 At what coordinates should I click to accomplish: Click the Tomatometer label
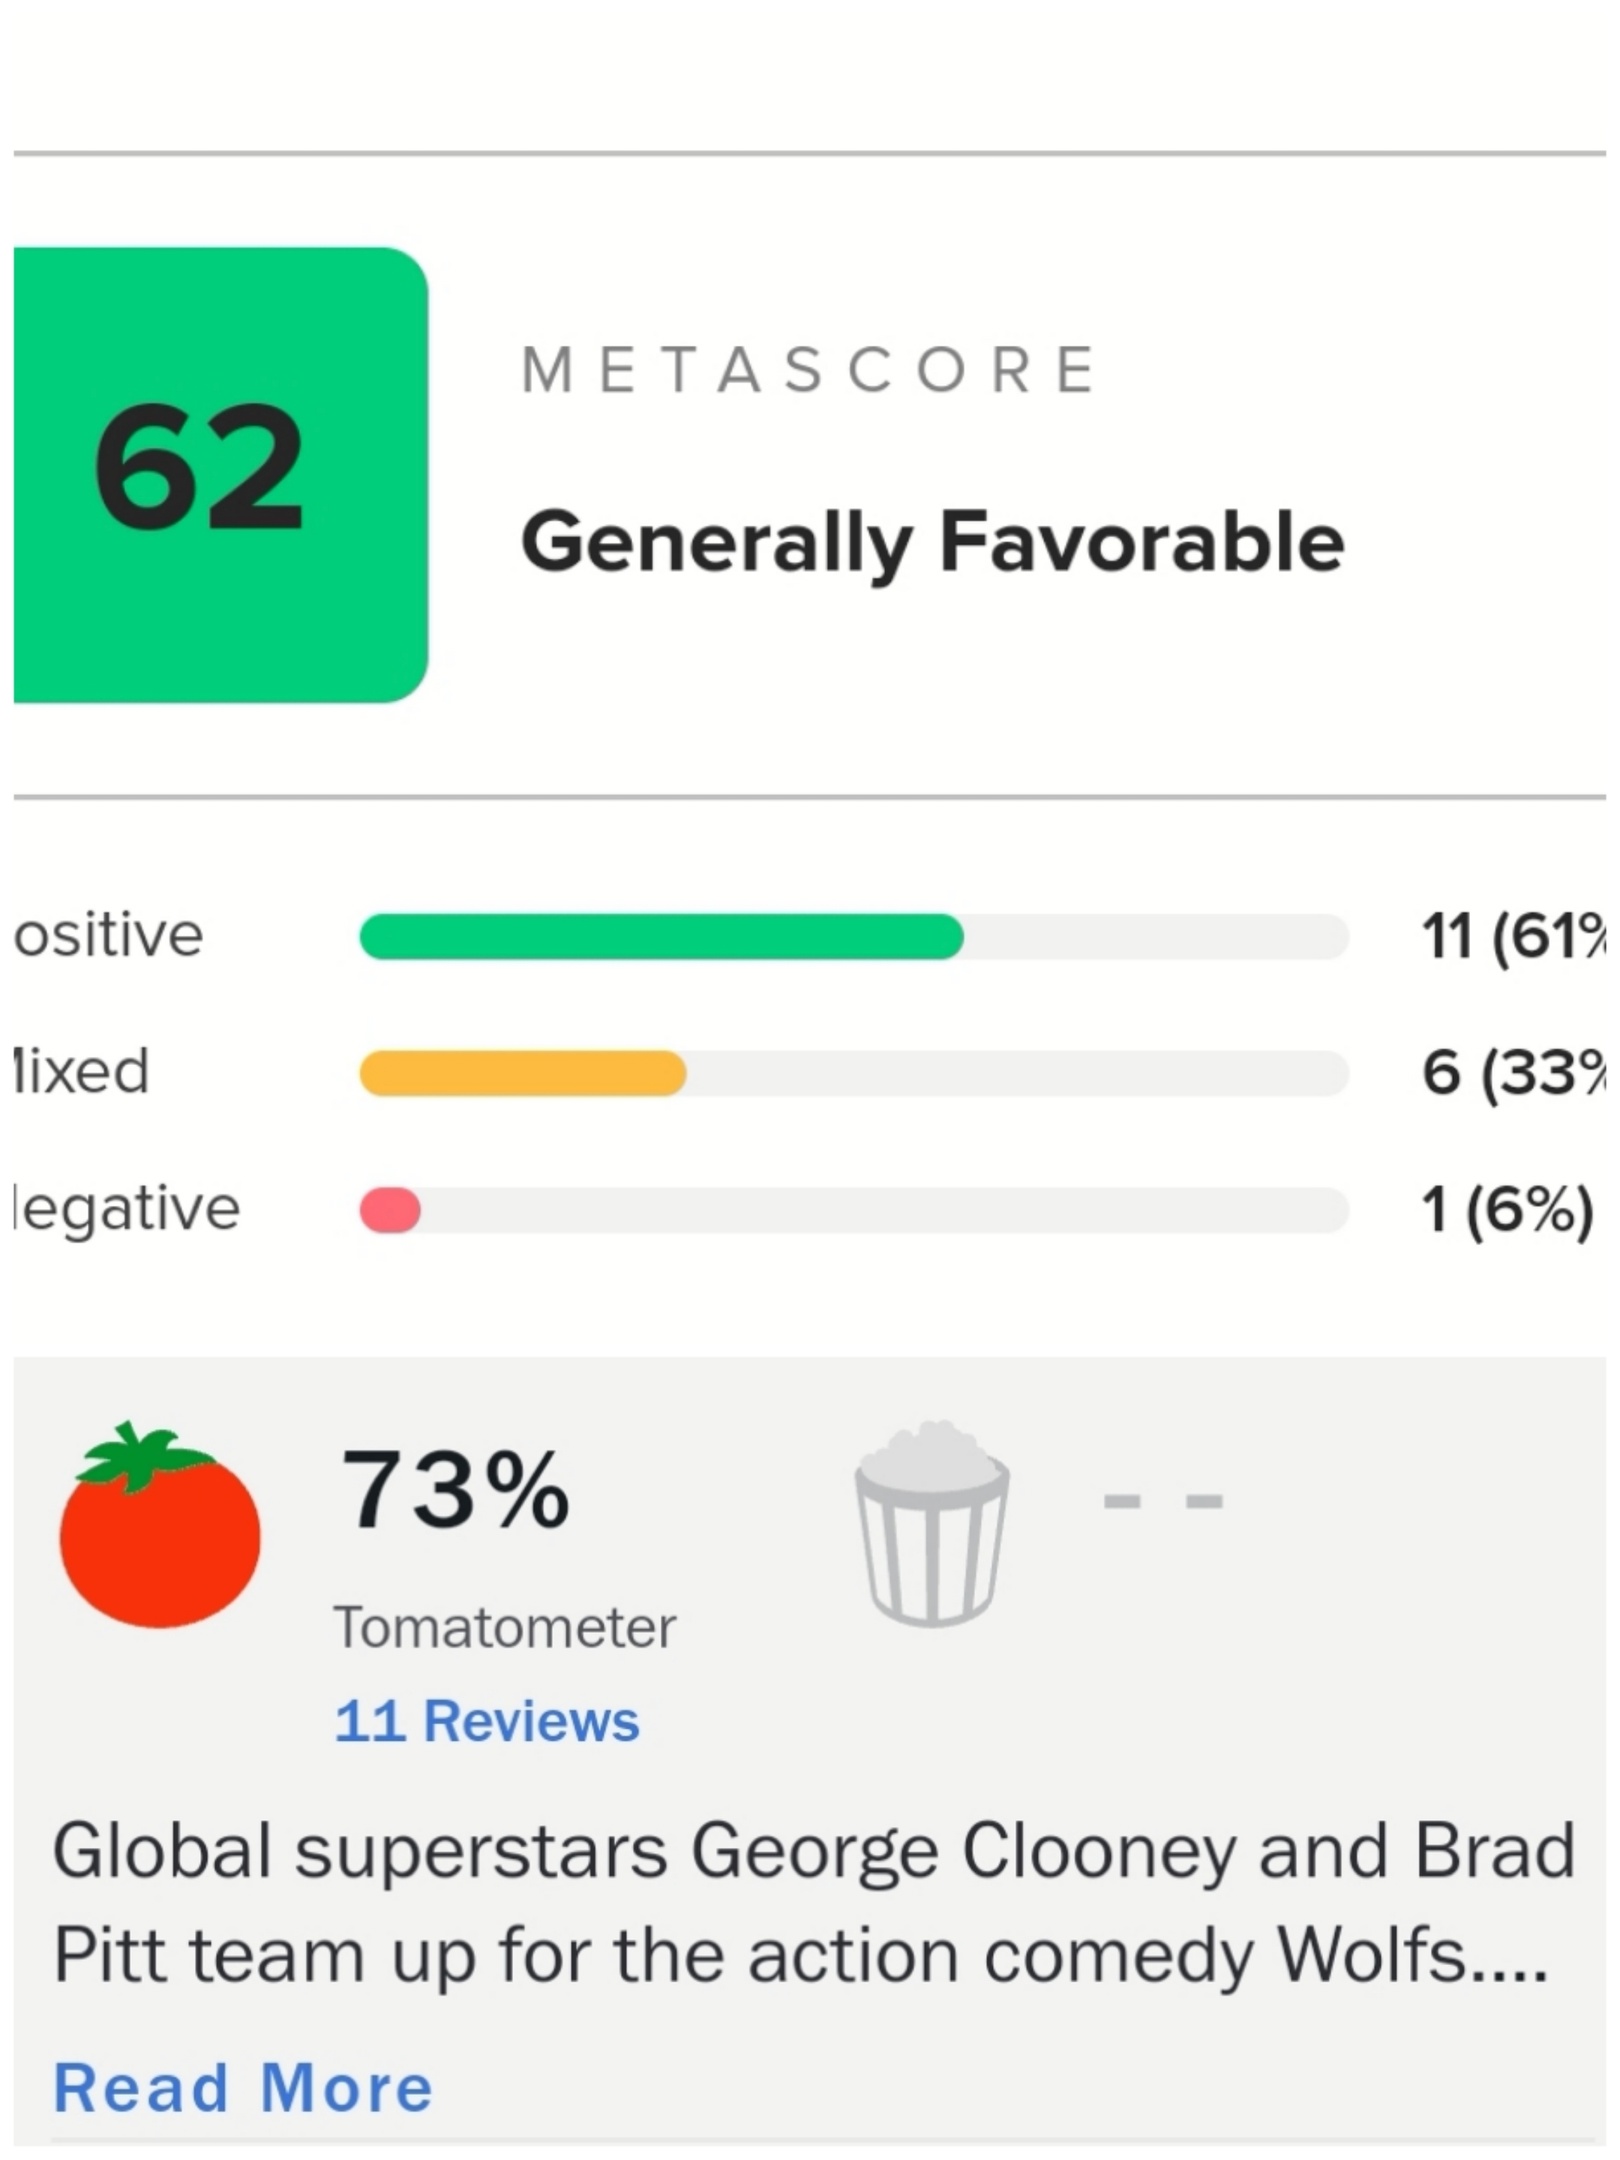click(x=505, y=1627)
